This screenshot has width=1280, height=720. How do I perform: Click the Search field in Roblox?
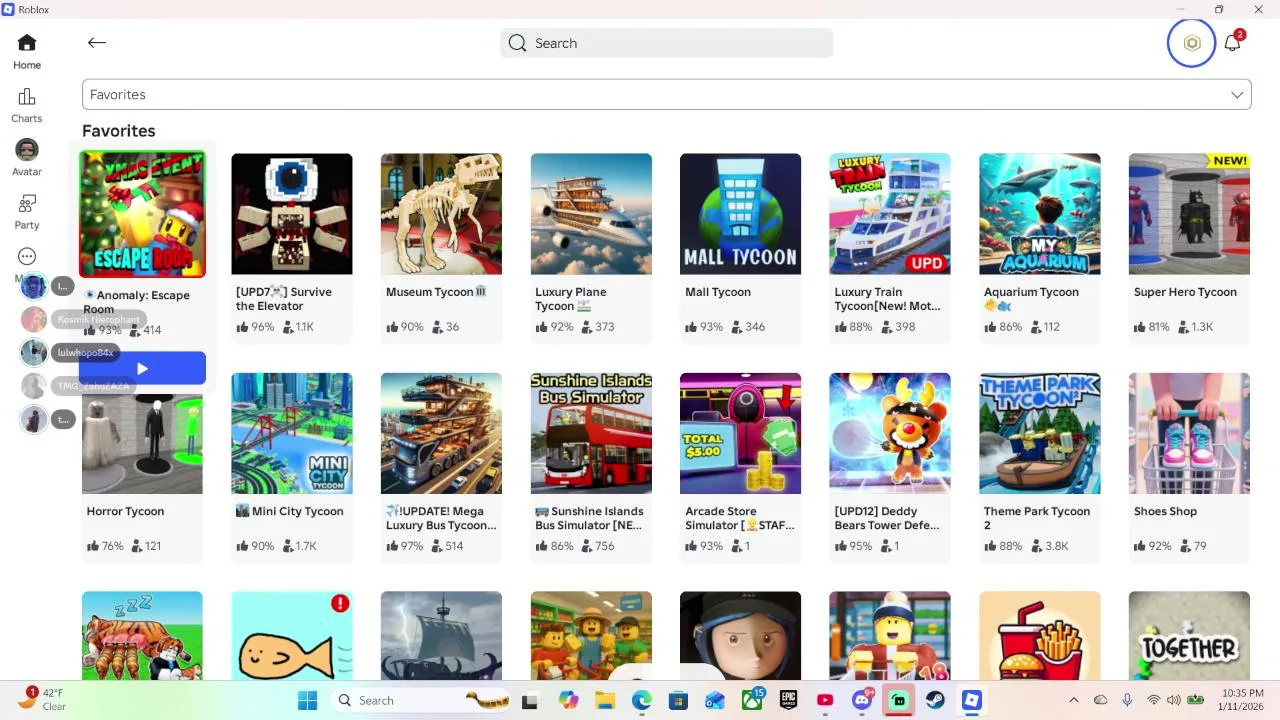pos(666,43)
